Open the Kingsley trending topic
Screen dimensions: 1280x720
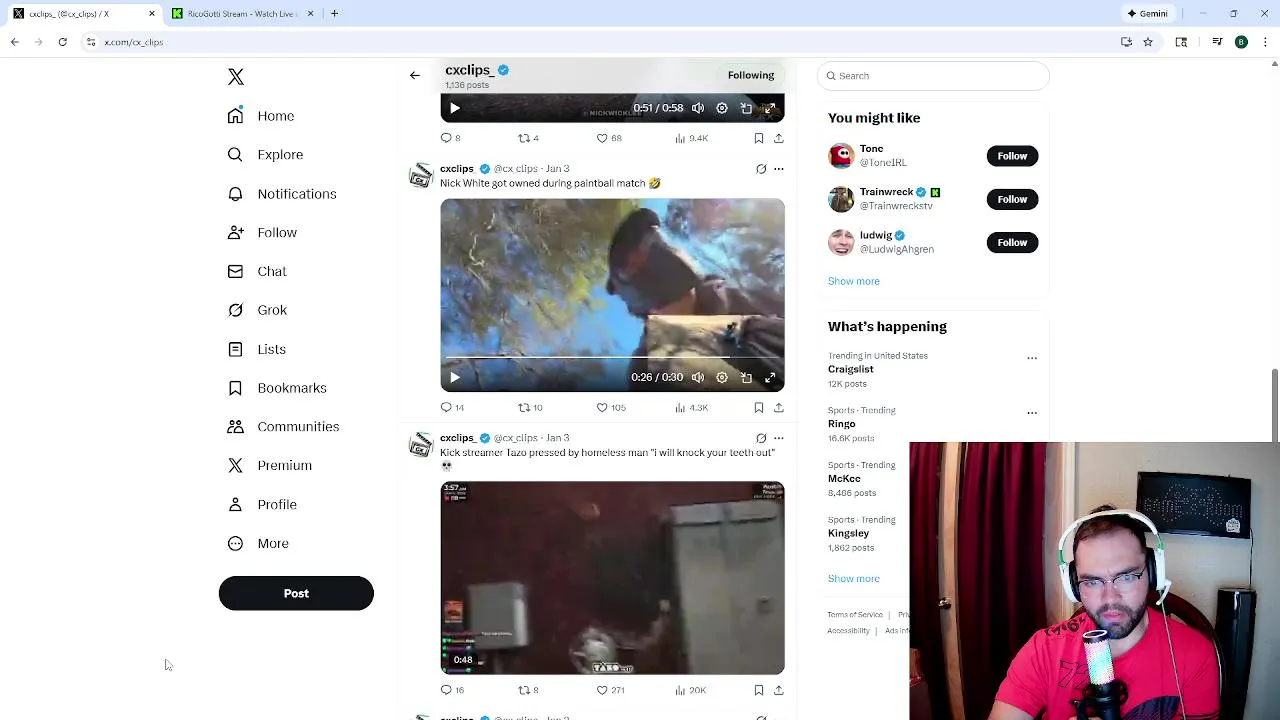849,534
